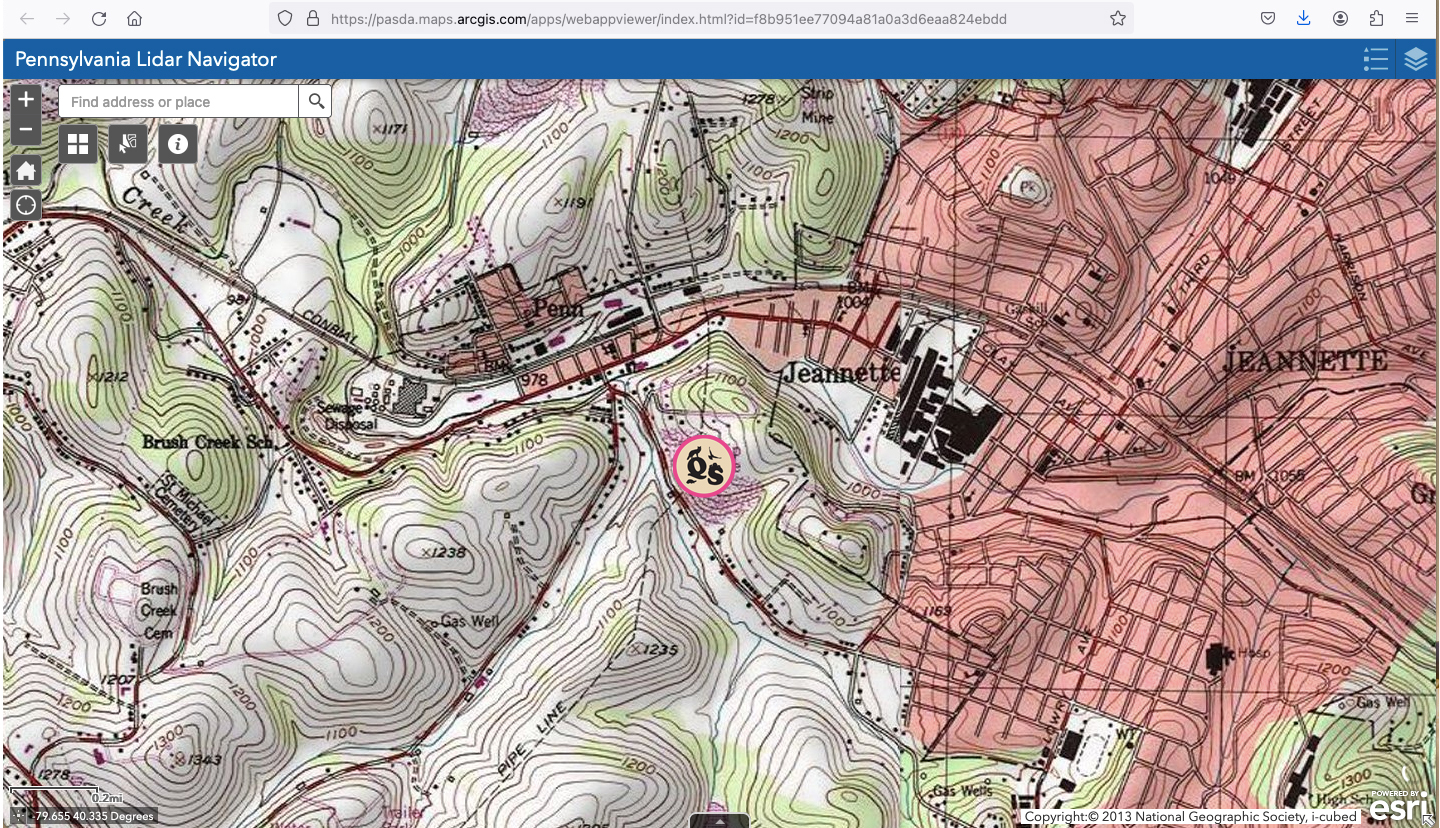Open the Legend panel icon
The width and height of the screenshot is (1440, 828).
coord(1376,60)
